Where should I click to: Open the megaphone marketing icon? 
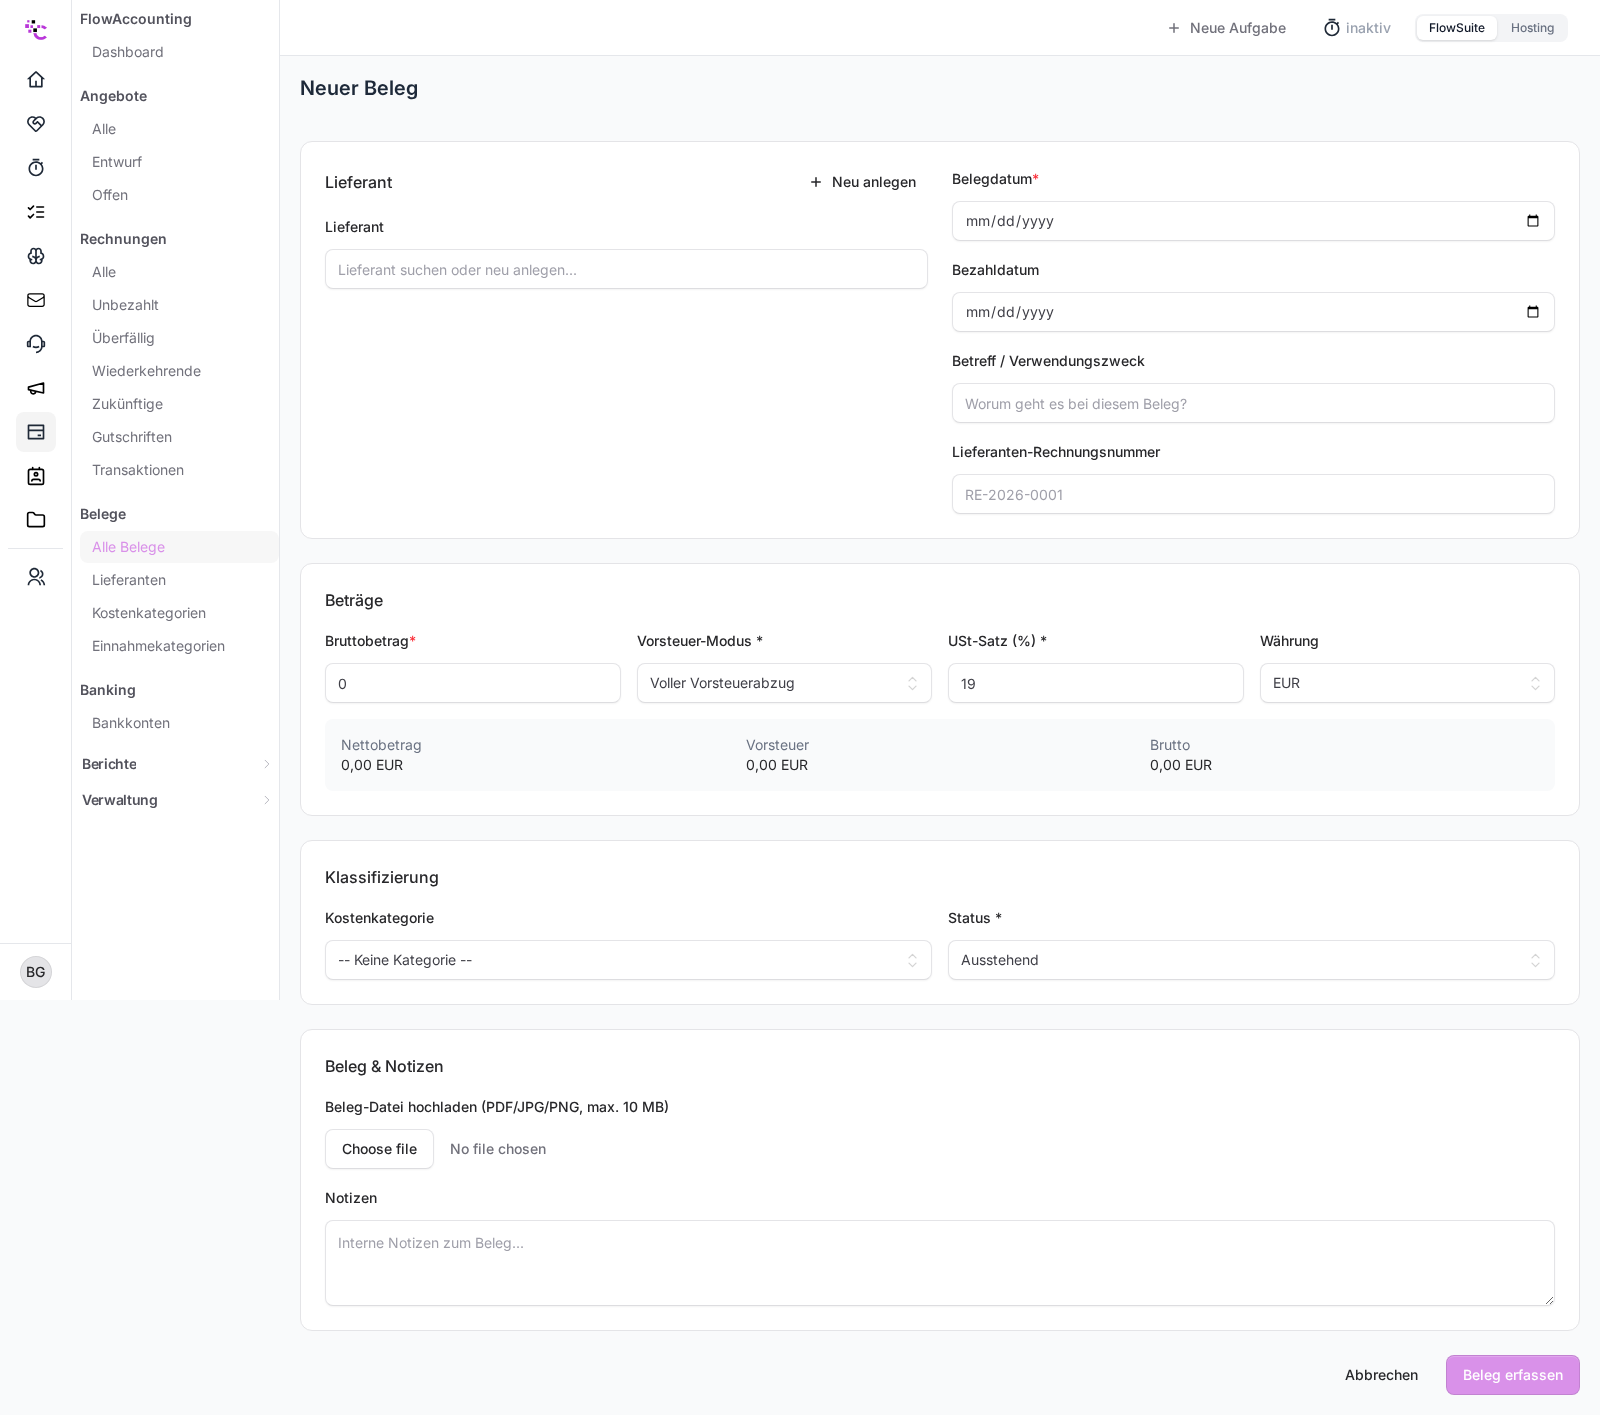36,388
